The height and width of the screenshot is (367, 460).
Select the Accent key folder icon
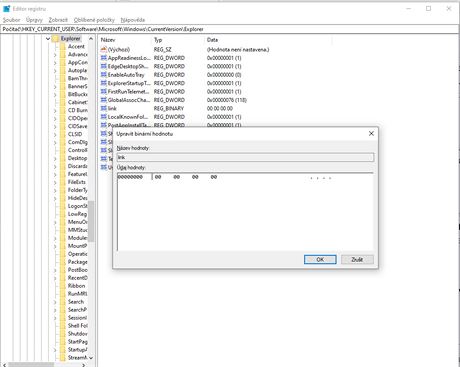tap(63, 47)
